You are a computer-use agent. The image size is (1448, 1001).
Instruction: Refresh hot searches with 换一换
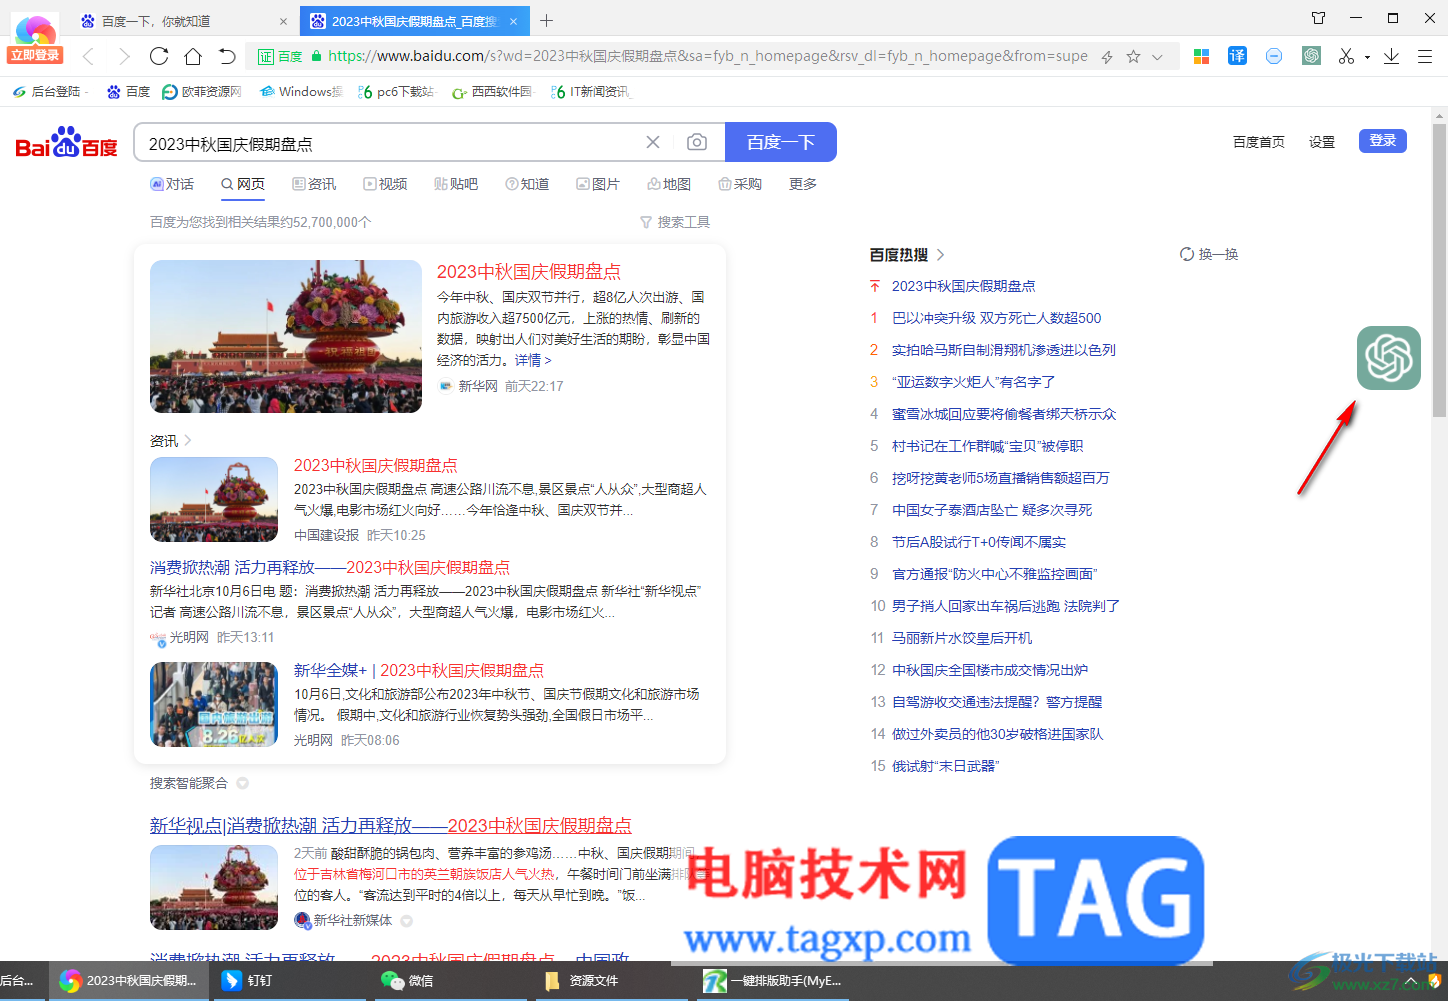point(1209,254)
